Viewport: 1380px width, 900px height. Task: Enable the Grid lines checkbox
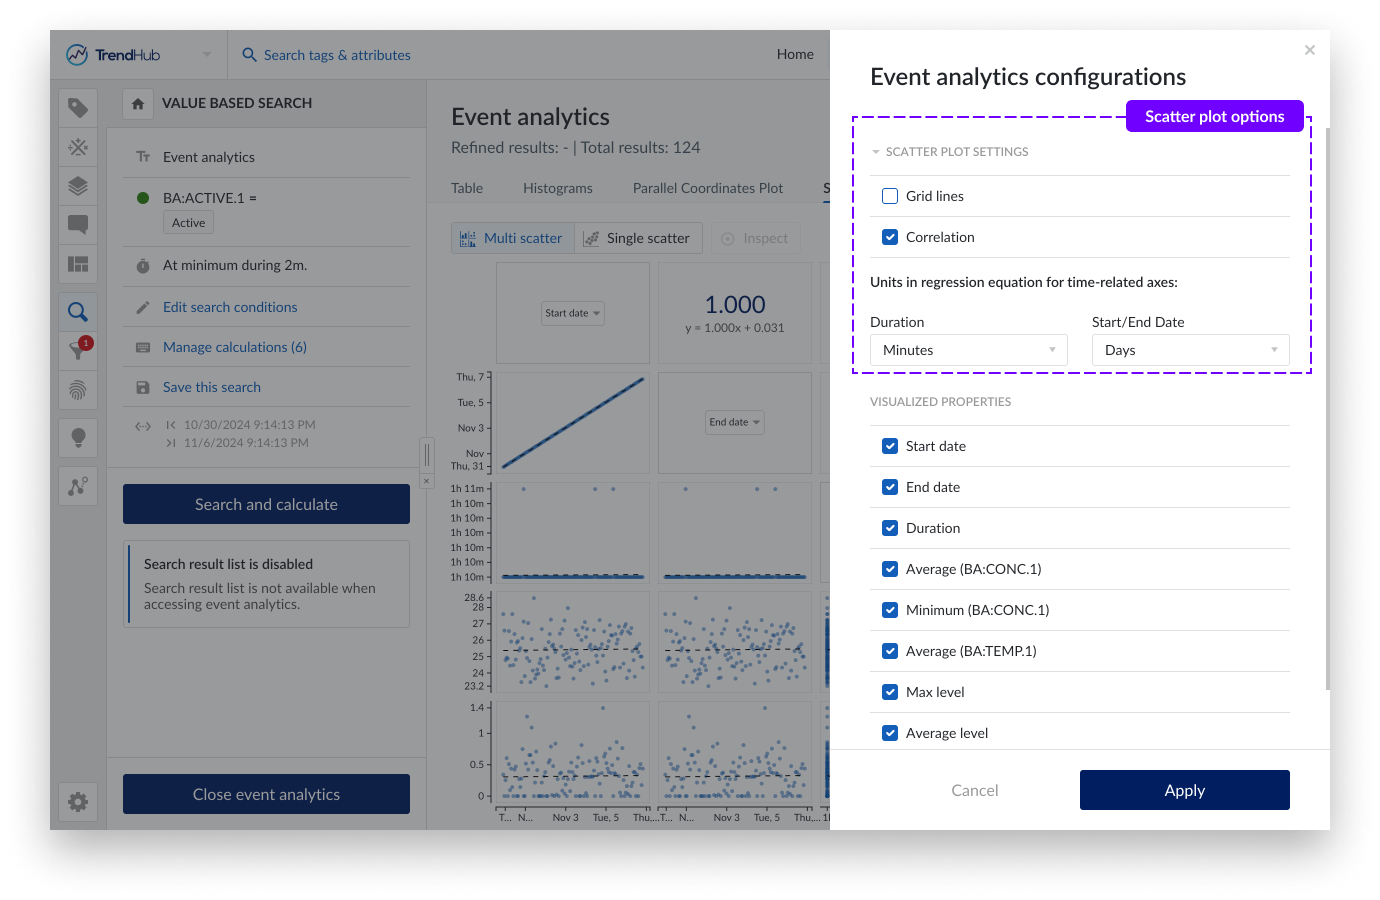click(890, 196)
